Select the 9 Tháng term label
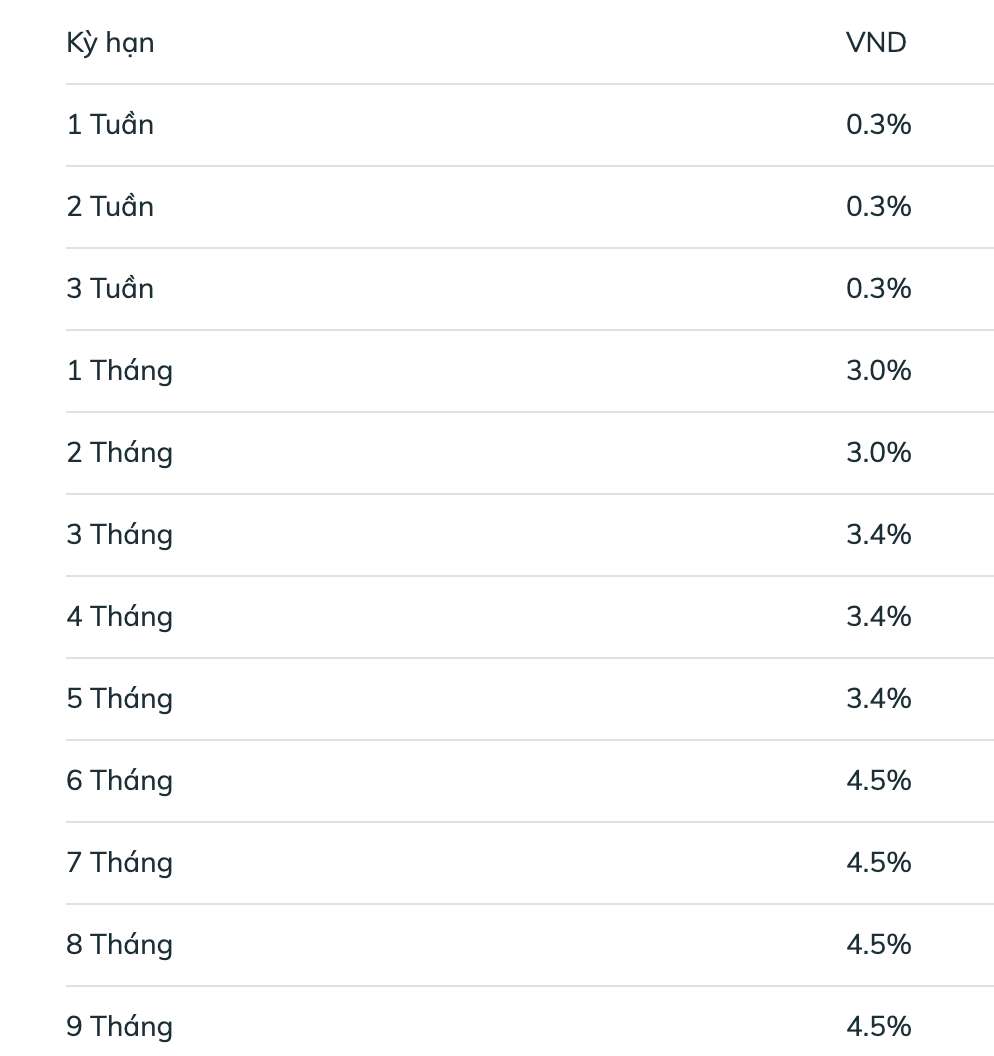994x1056 pixels. pos(119,1027)
